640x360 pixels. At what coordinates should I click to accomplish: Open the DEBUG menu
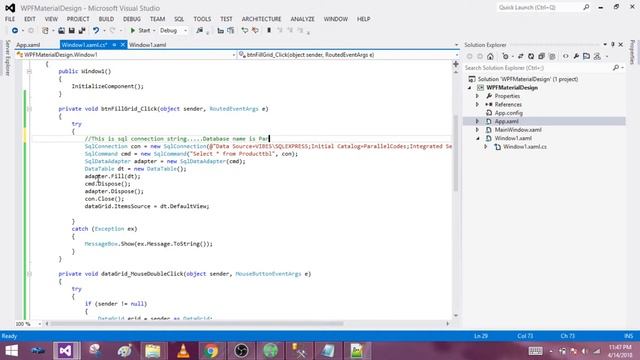tap(131, 19)
